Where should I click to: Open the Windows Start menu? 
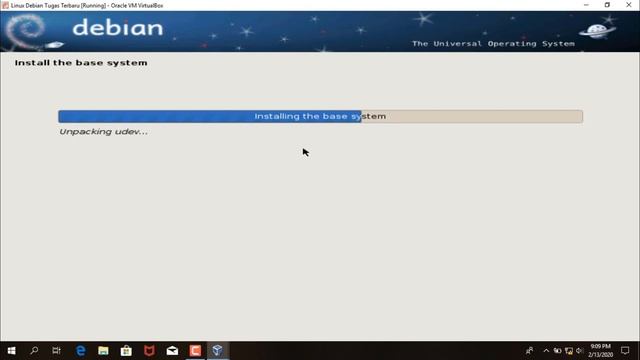(x=11, y=351)
